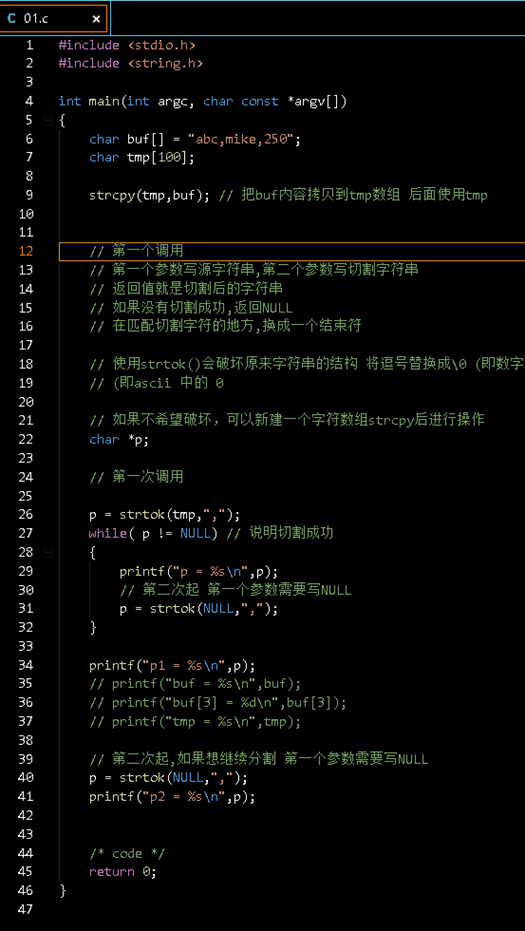
Task: Click 'p = strtok(NULL,",");' on line 40
Action: pyautogui.click(x=169, y=778)
